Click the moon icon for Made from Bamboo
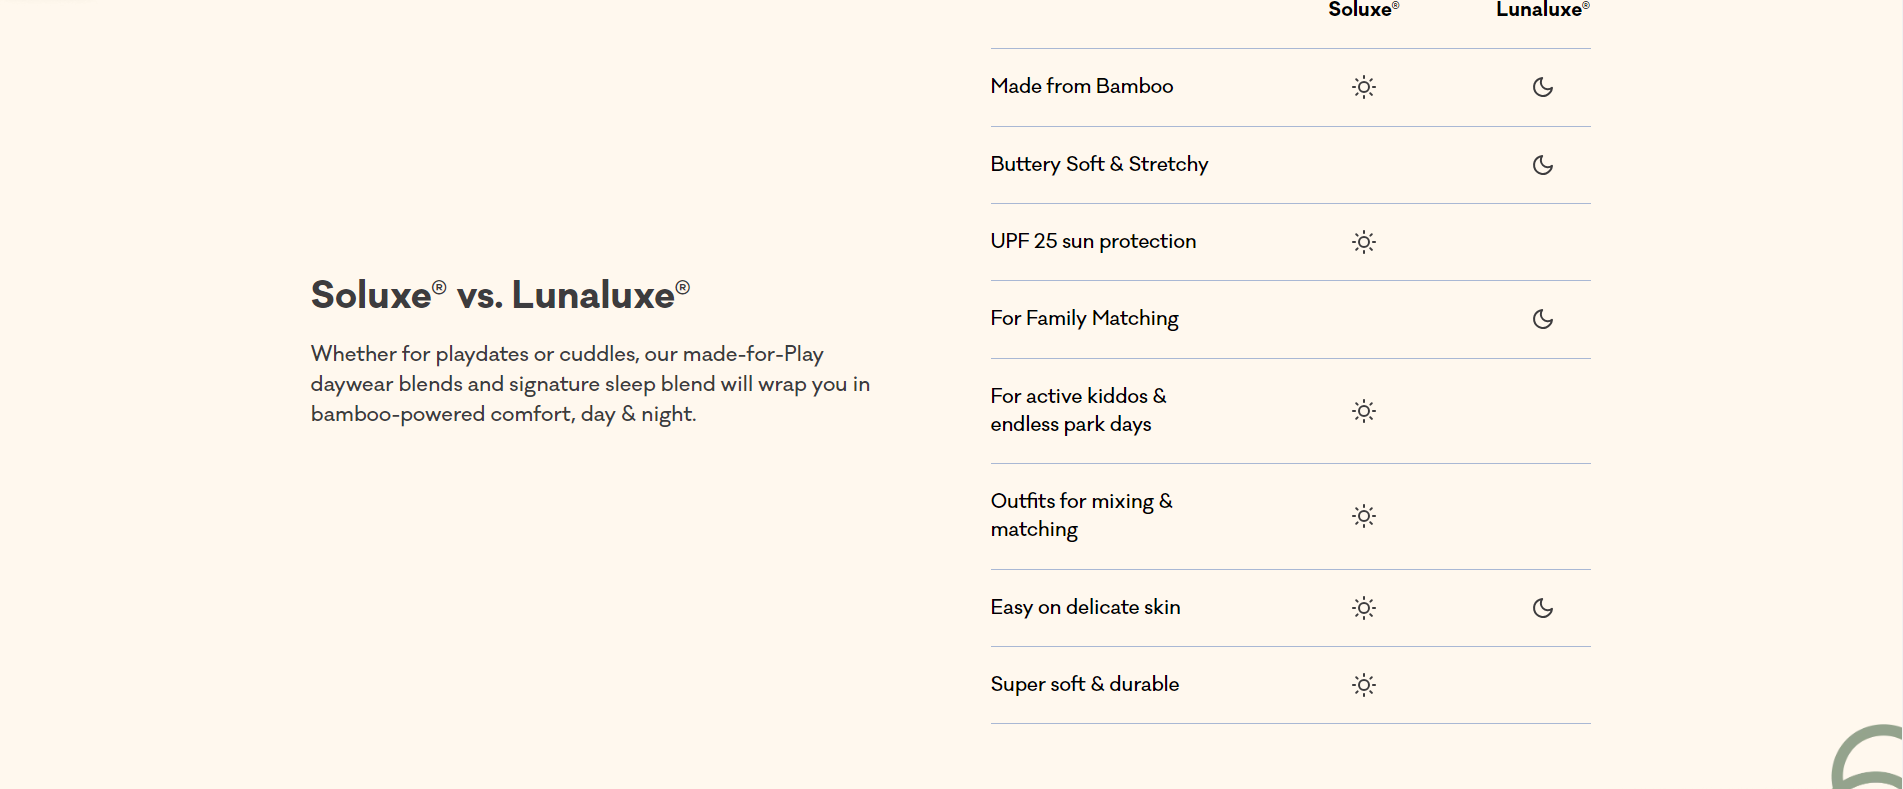The height and width of the screenshot is (789, 1903). (x=1542, y=87)
